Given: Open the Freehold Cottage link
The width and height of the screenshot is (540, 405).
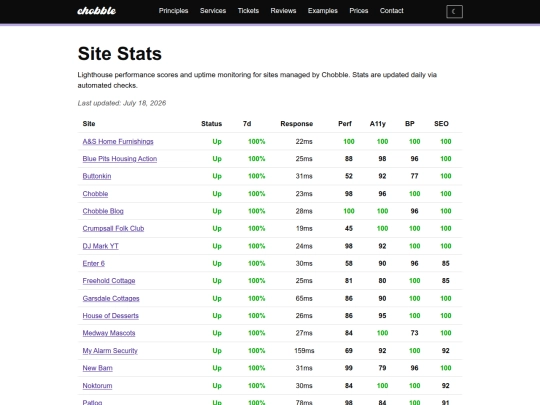Looking at the screenshot, I should coord(109,281).
